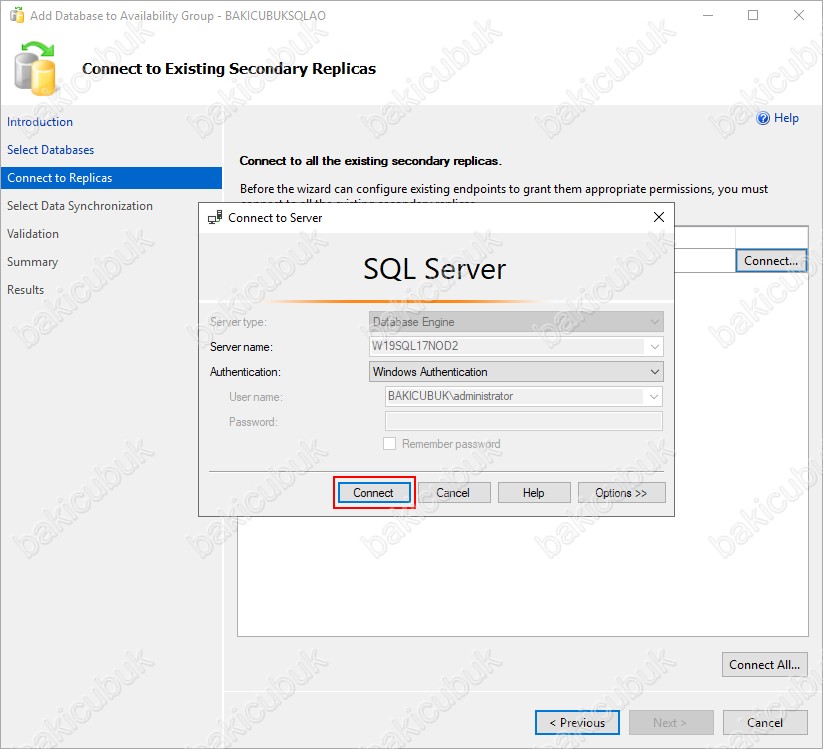Close the Add Database wizard window
The width and height of the screenshot is (823, 749).
coord(798,15)
